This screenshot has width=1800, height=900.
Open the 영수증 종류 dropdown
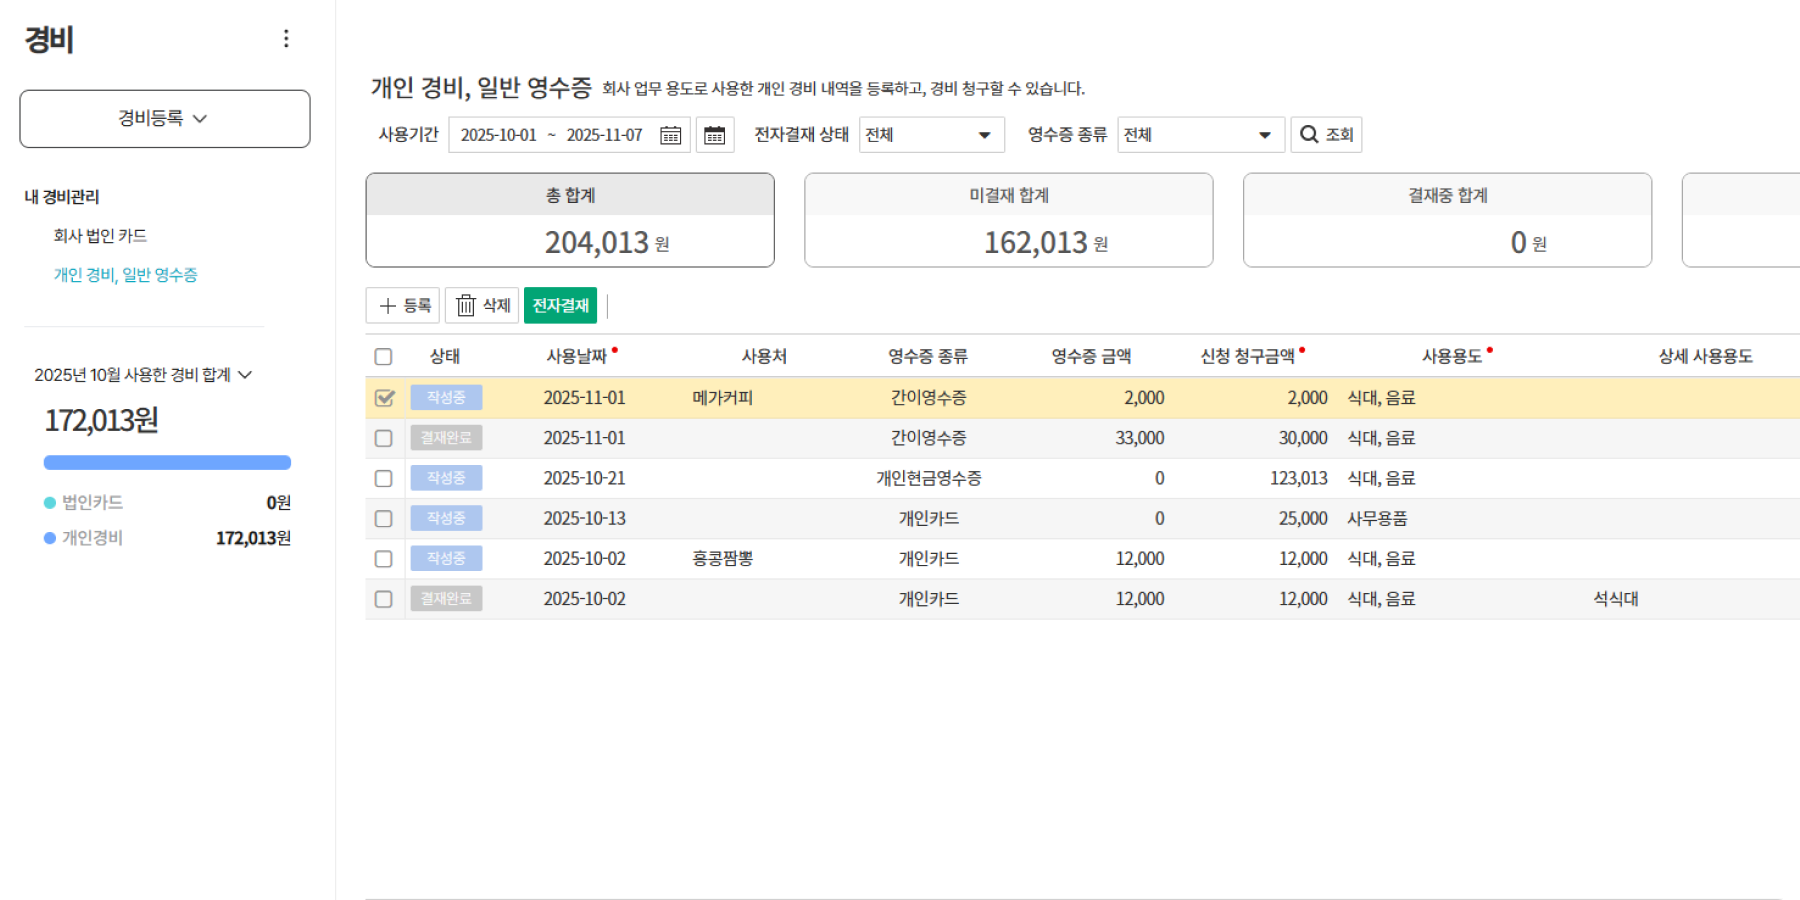pyautogui.click(x=1200, y=134)
